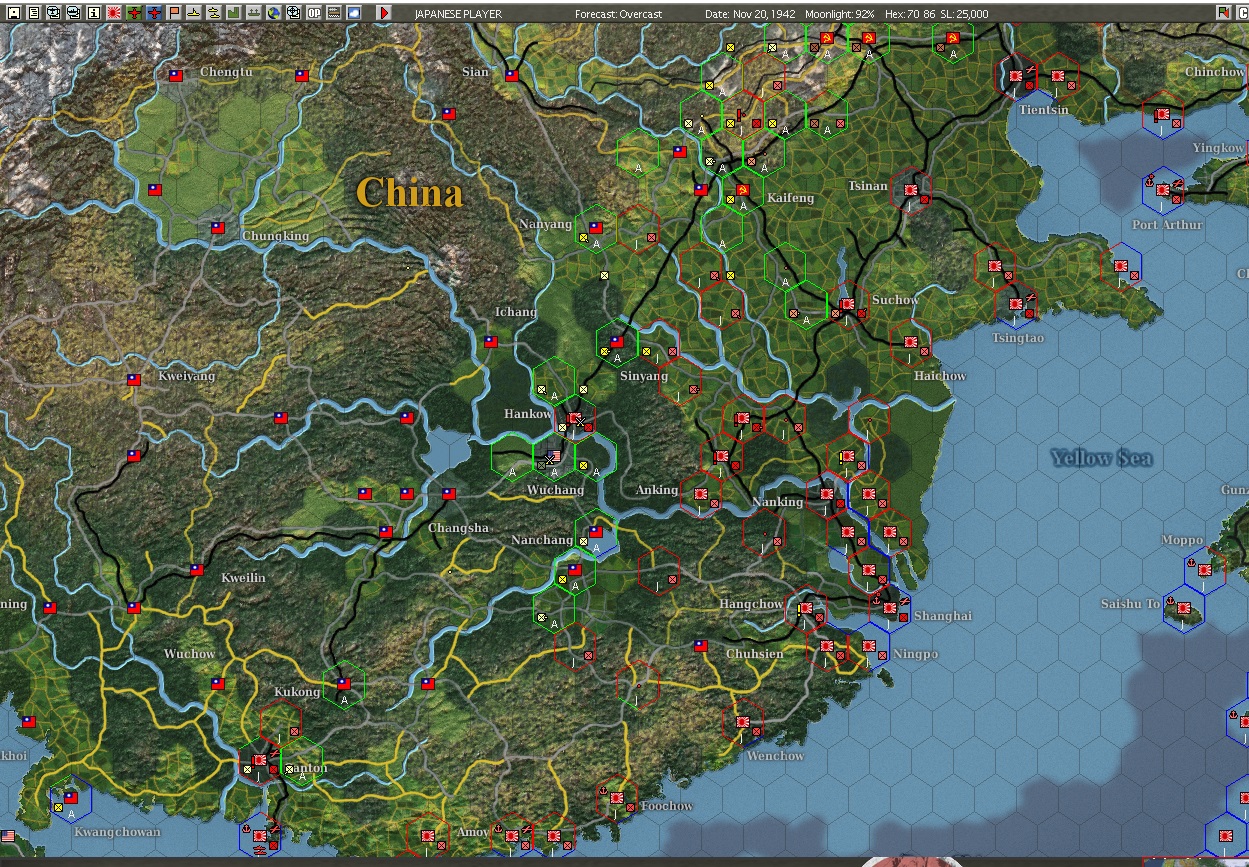Click the save game disk icon
1249x867 pixels.
tap(14, 13)
